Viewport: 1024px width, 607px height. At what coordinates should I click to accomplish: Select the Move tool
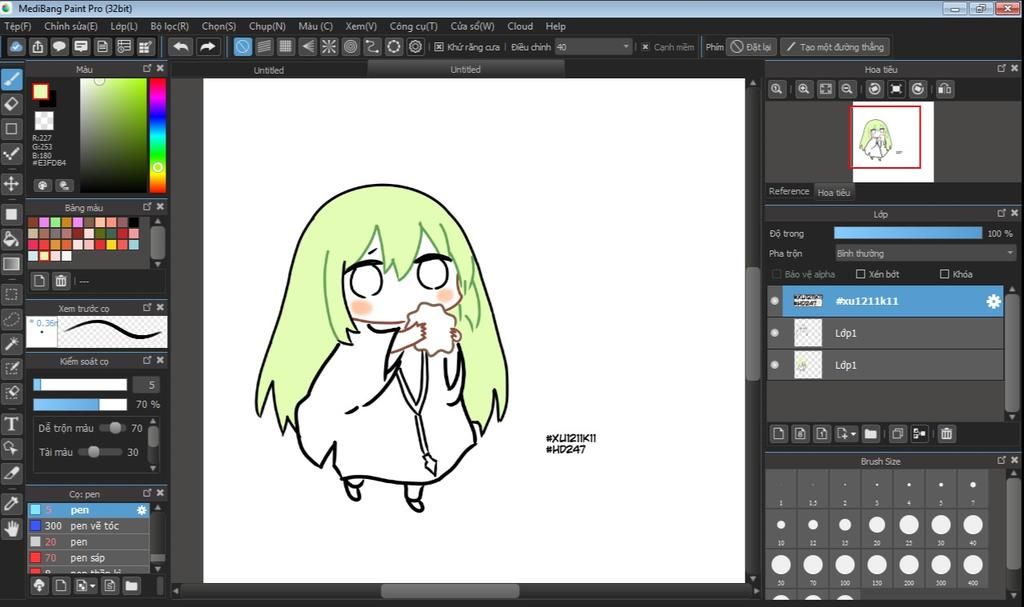[12, 184]
